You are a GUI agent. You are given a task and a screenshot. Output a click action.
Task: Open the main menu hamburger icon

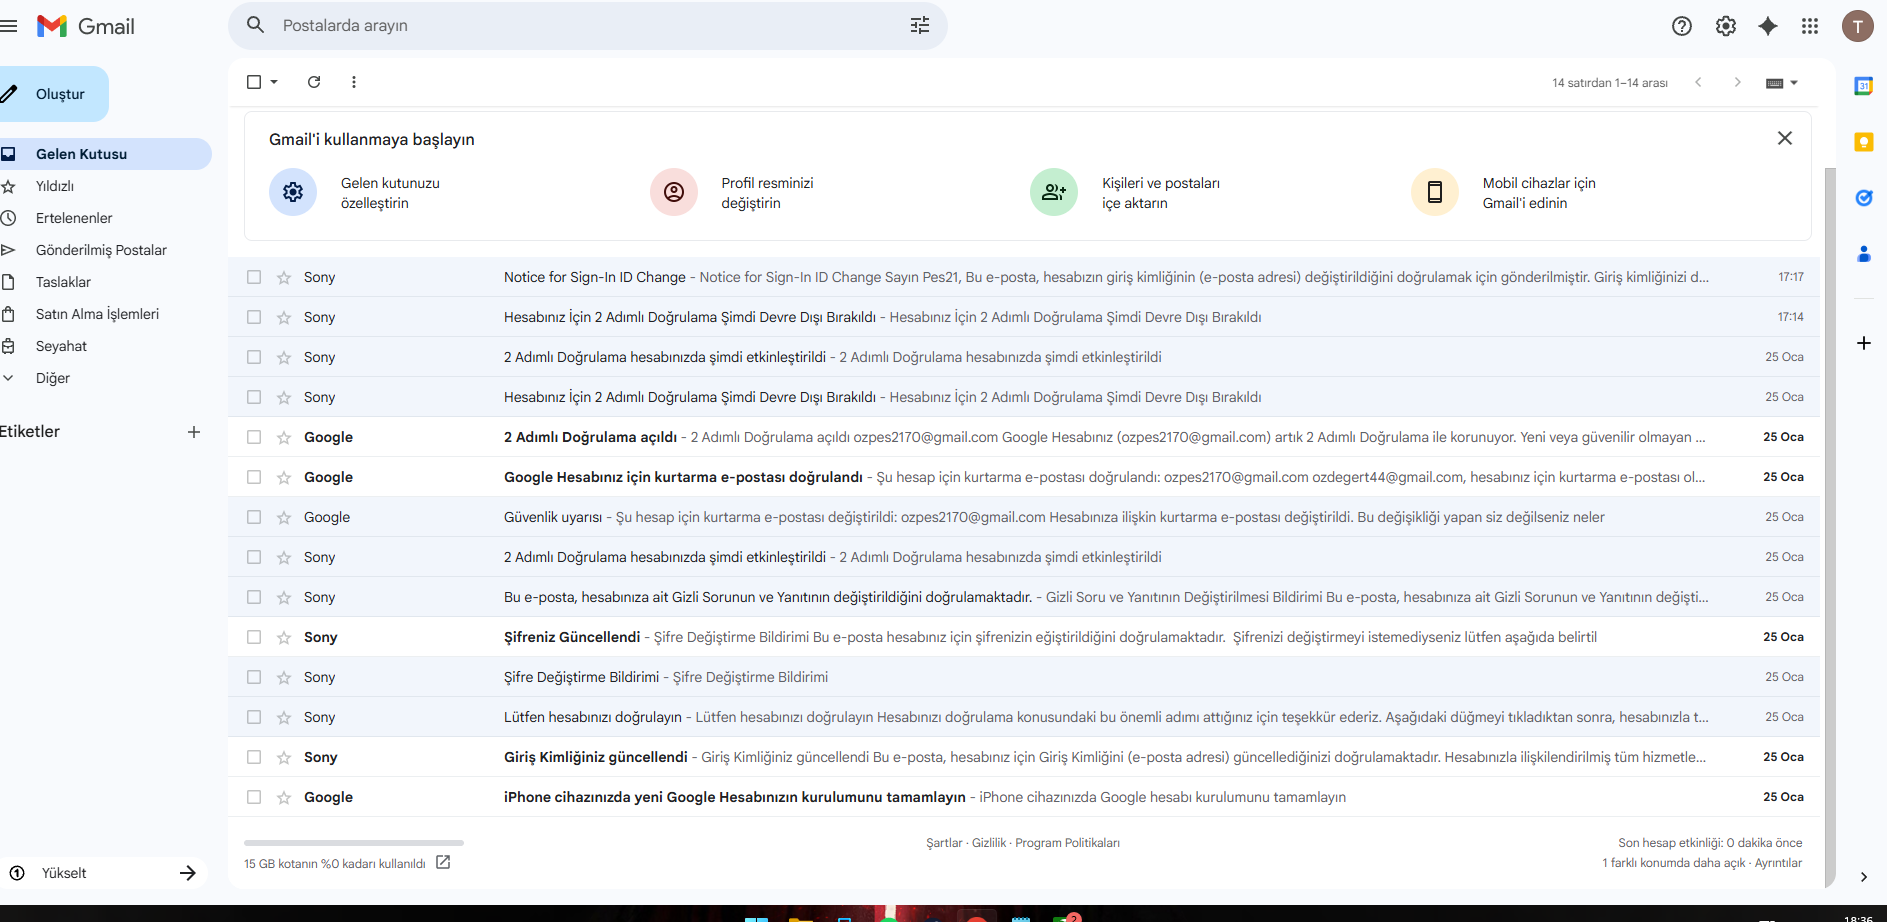(9, 26)
